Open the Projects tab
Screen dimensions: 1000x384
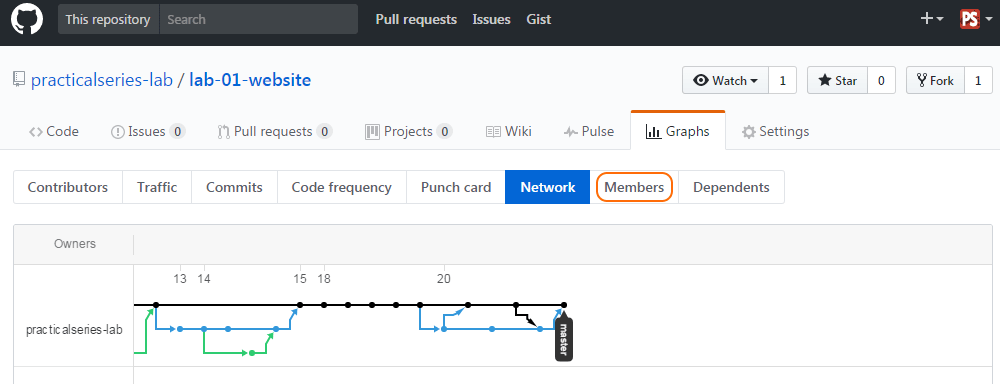point(408,131)
